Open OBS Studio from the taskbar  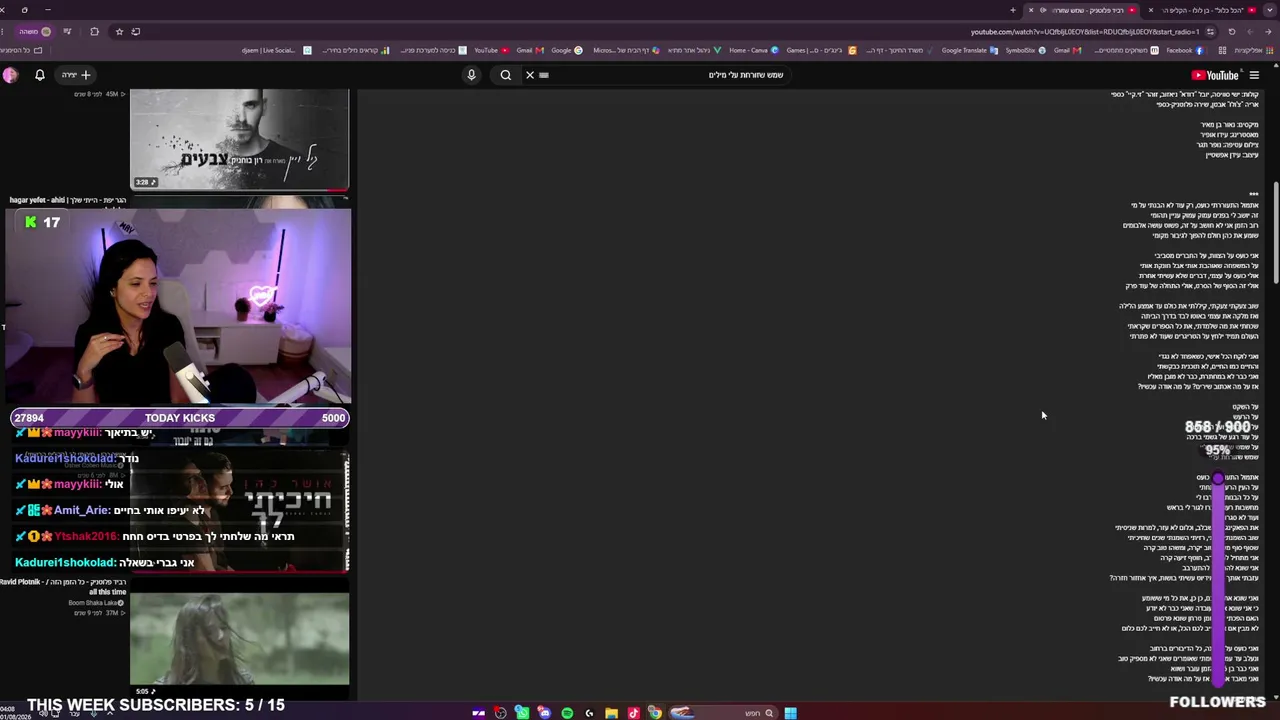(500, 713)
